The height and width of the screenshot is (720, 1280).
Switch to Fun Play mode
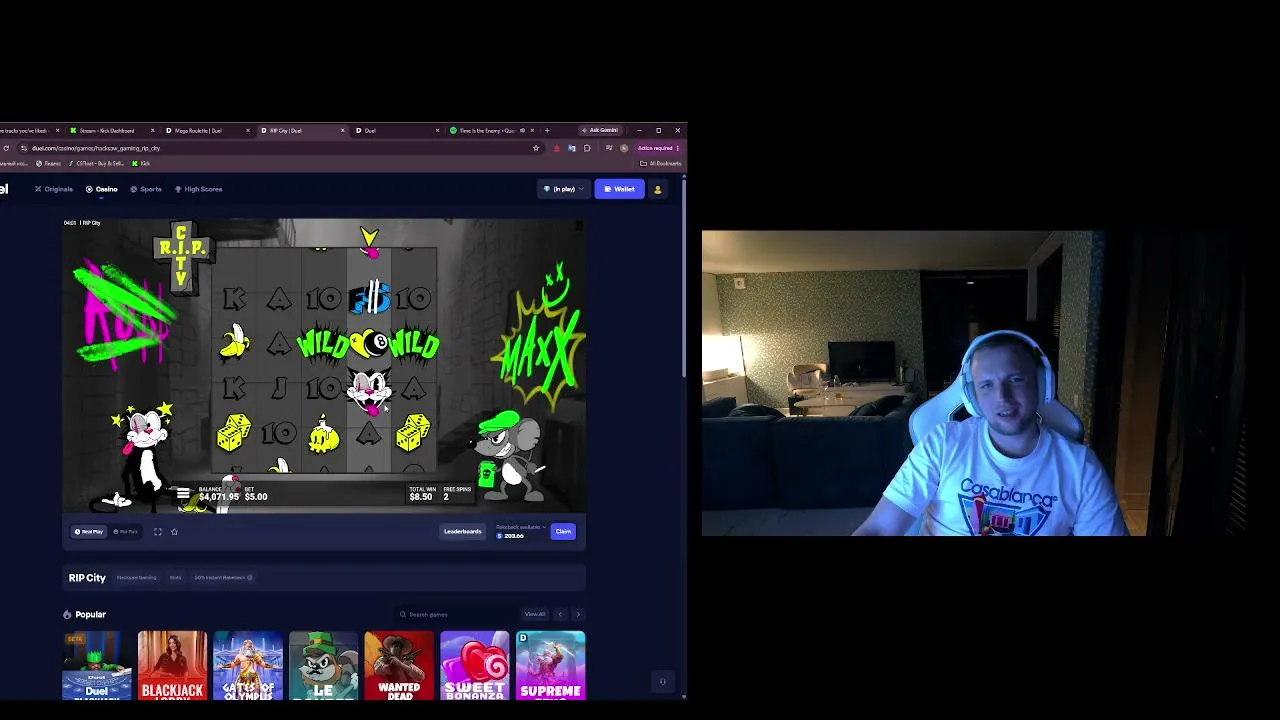coord(125,532)
